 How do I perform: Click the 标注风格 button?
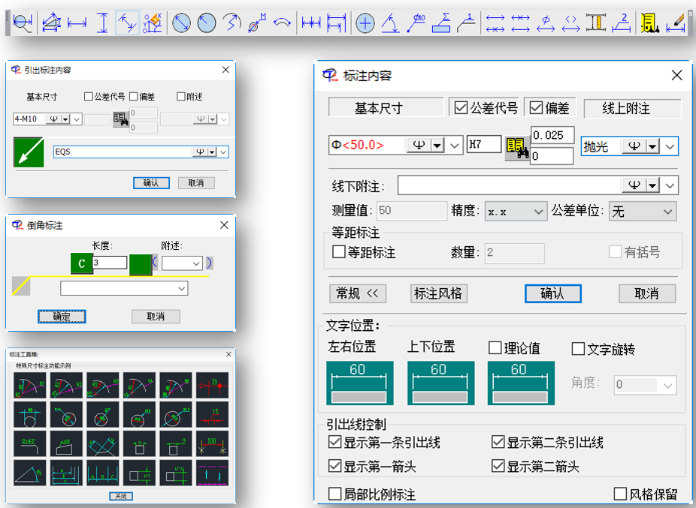439,293
